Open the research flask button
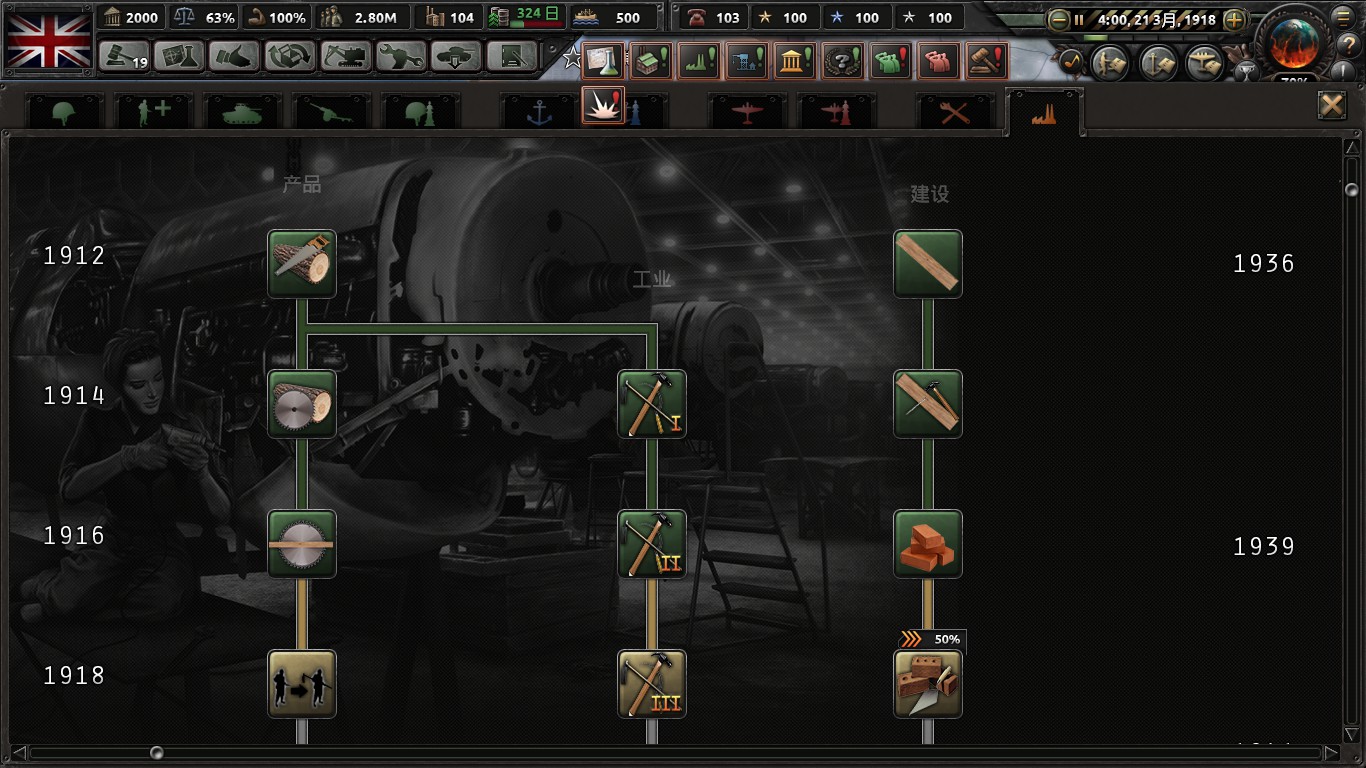 [x=180, y=56]
